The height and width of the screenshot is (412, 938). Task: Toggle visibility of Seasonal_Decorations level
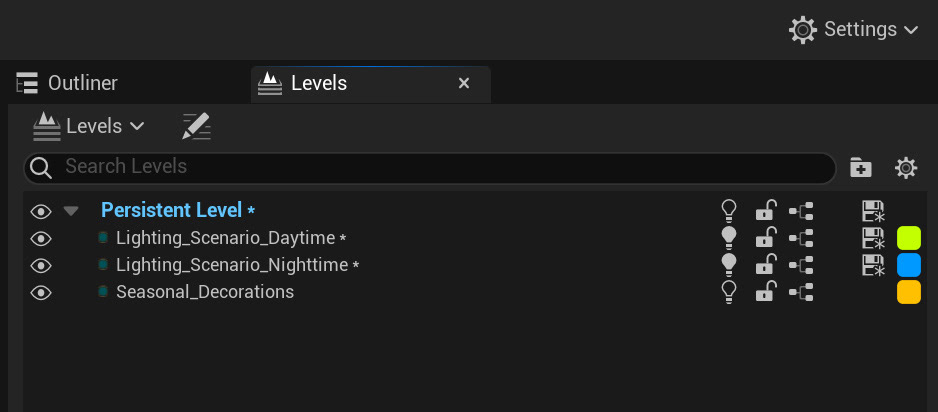[41, 292]
